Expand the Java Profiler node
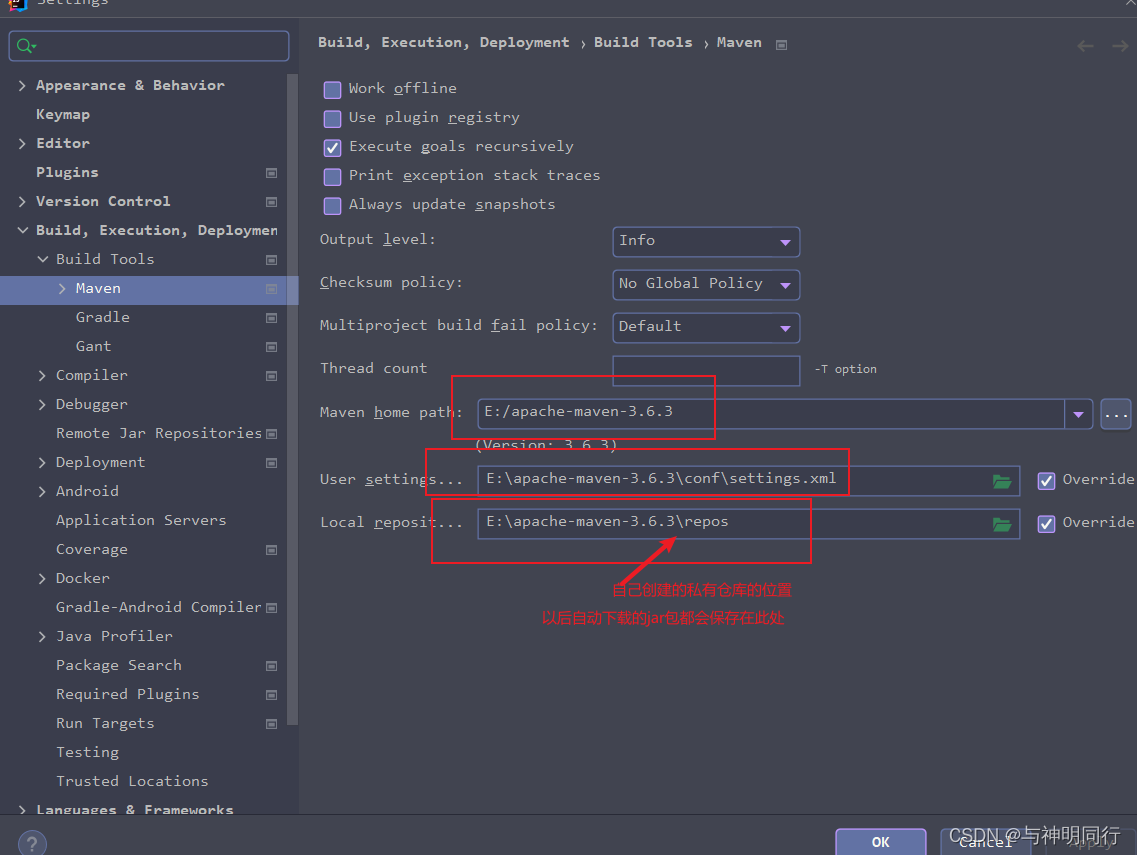The height and width of the screenshot is (855, 1137). 42,637
